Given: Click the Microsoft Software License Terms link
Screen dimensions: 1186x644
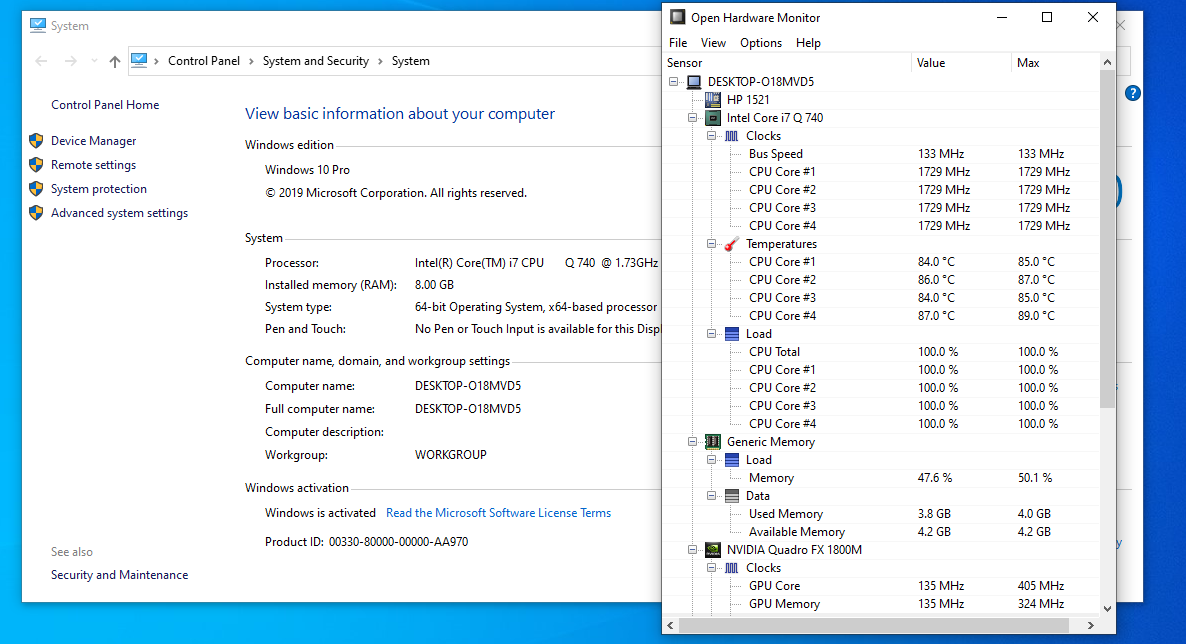Looking at the screenshot, I should [498, 512].
